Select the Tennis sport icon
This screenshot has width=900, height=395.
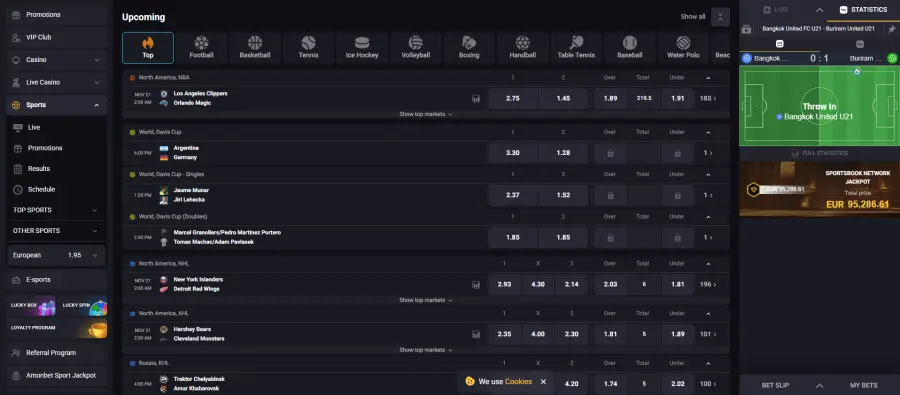coord(308,48)
